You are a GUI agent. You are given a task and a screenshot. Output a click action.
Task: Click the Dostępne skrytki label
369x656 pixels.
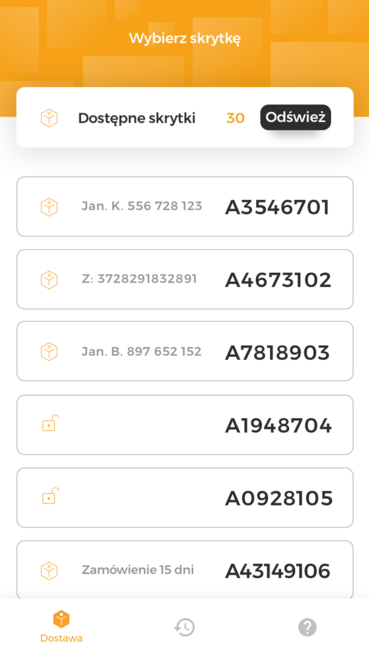pyautogui.click(x=137, y=119)
